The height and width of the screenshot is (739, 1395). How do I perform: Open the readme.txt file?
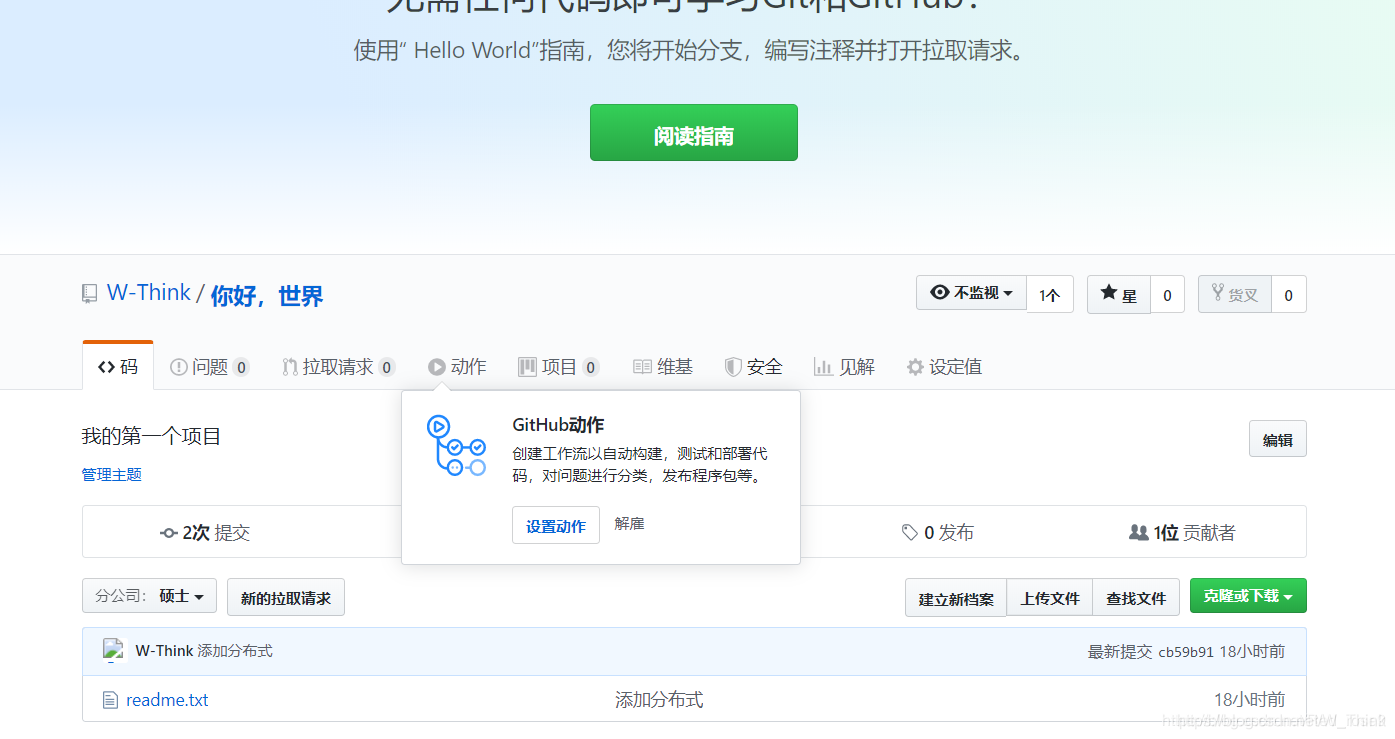click(x=167, y=700)
